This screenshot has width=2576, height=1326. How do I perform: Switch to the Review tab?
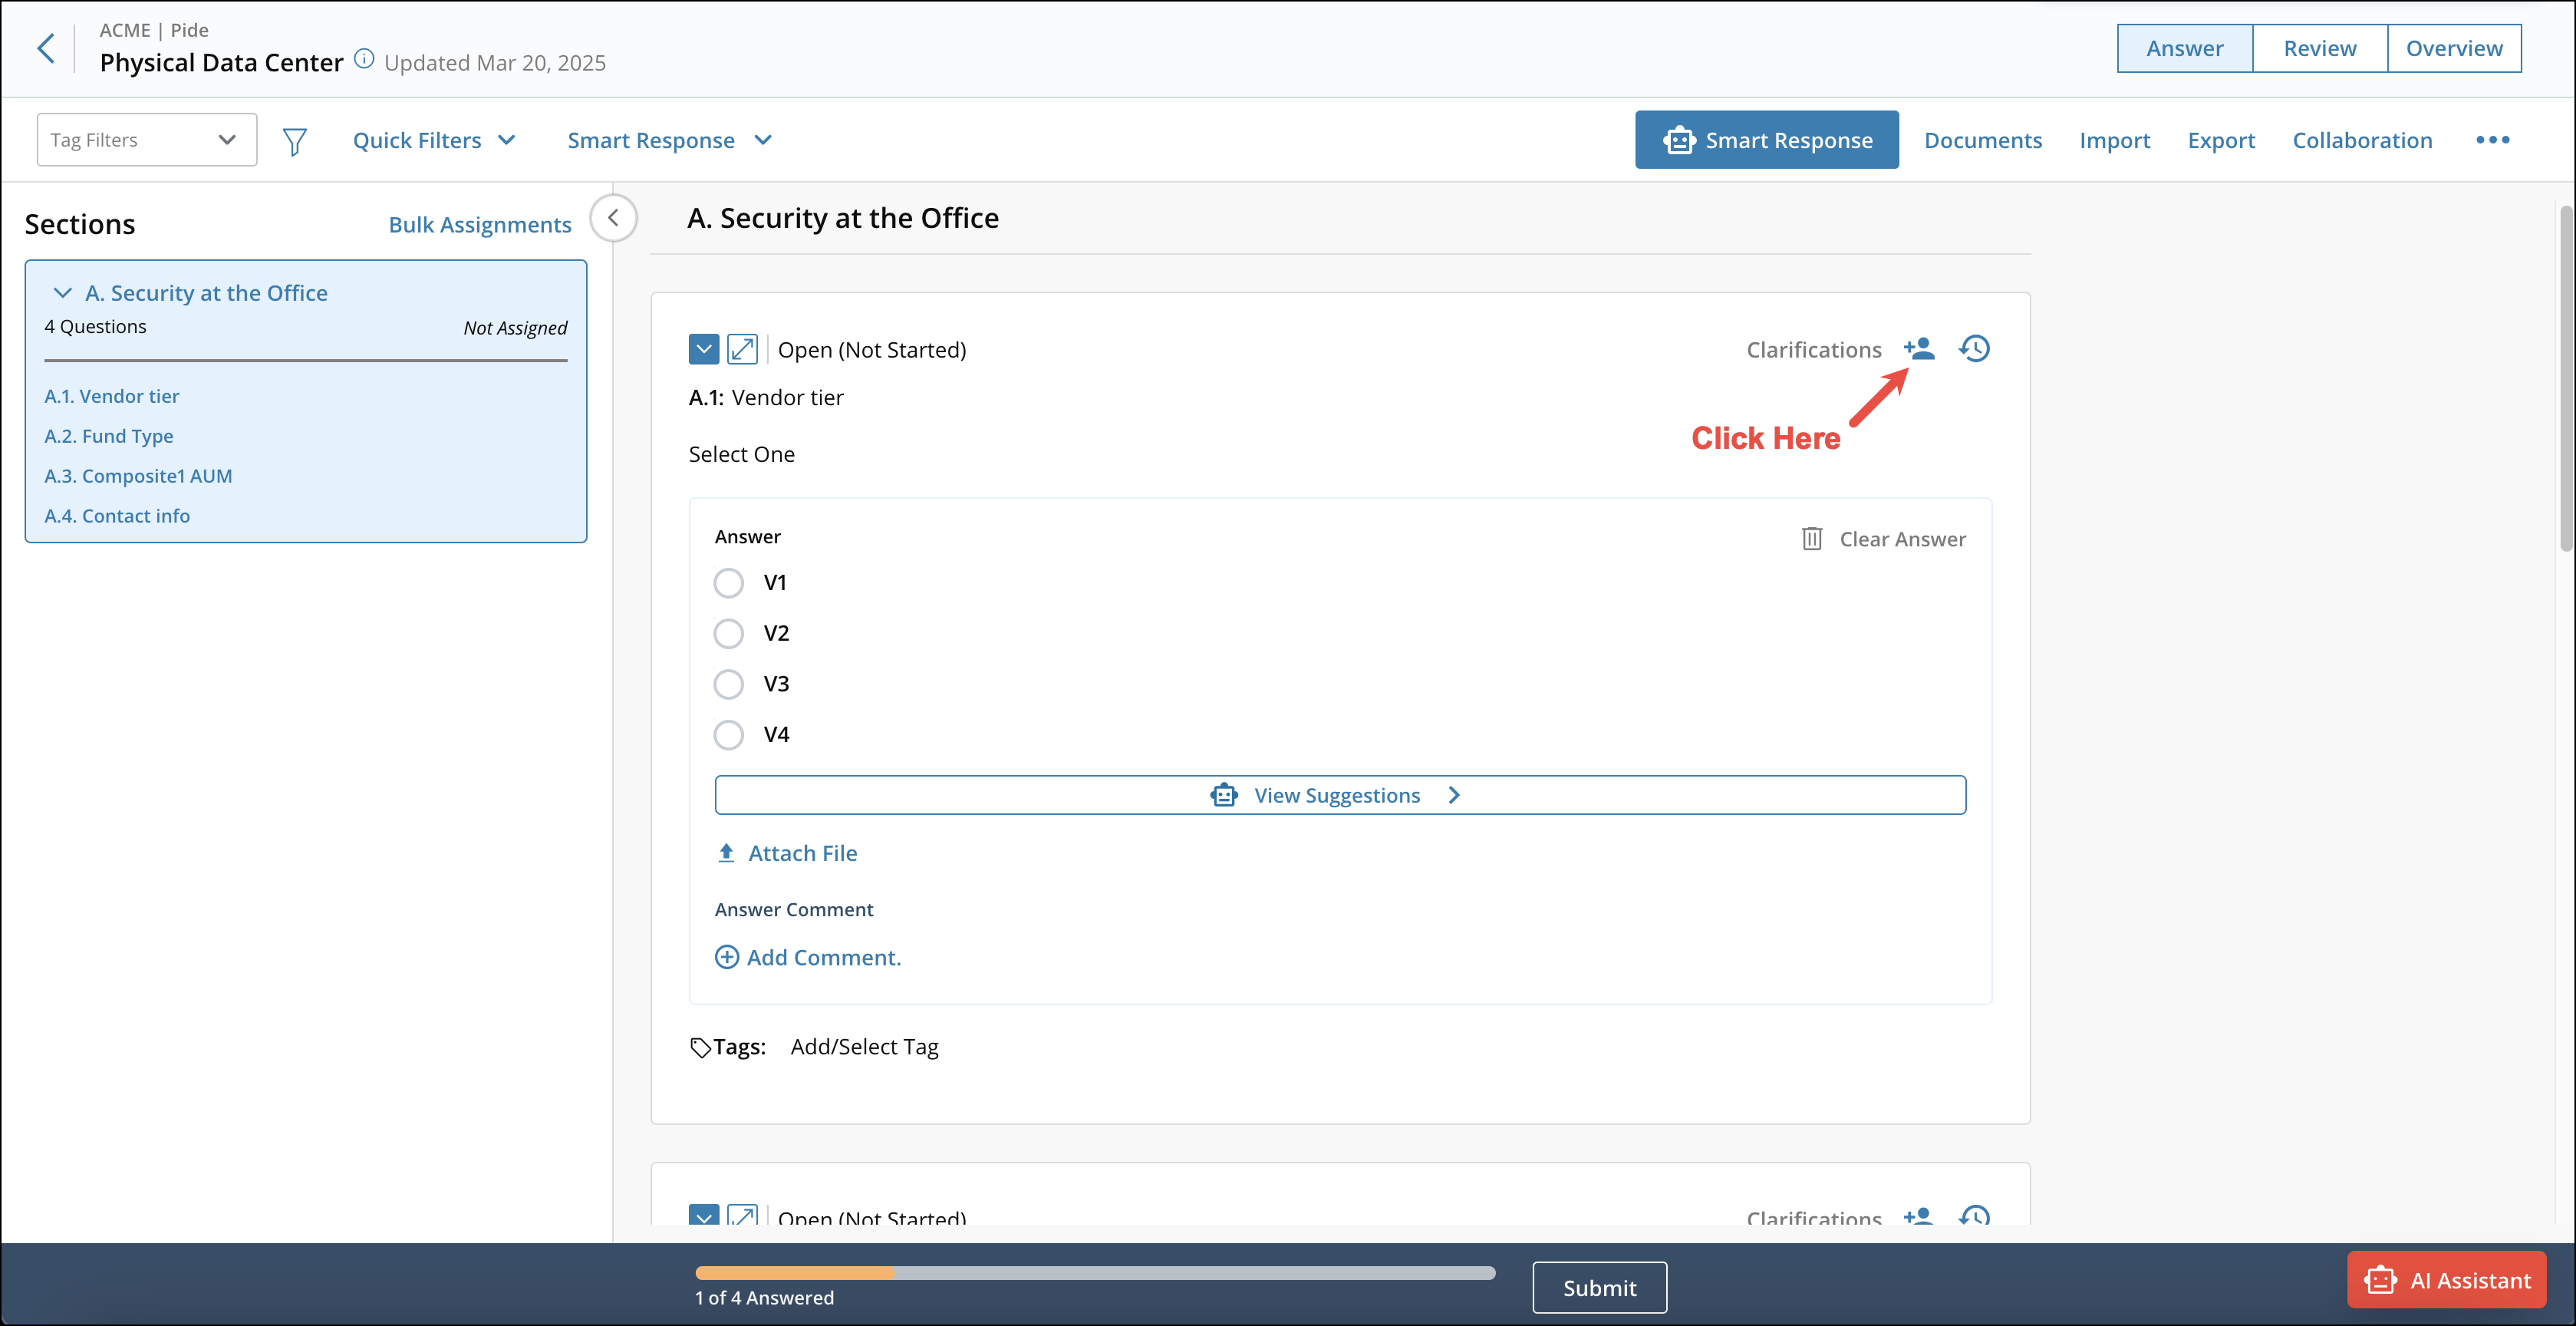(2319, 48)
